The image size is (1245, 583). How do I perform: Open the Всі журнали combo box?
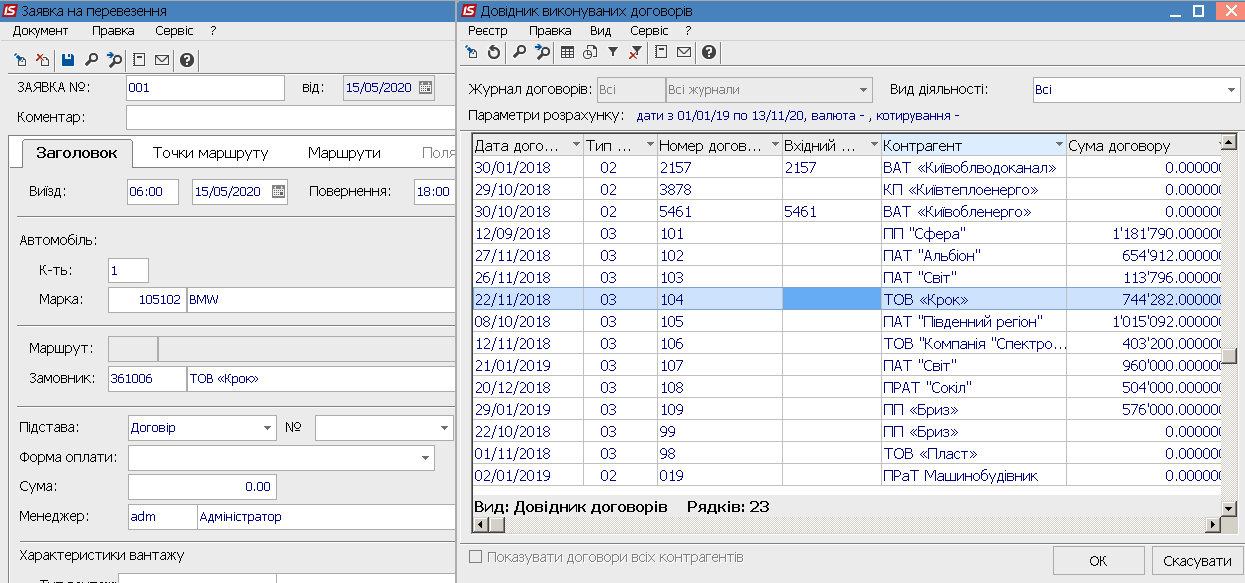[769, 90]
